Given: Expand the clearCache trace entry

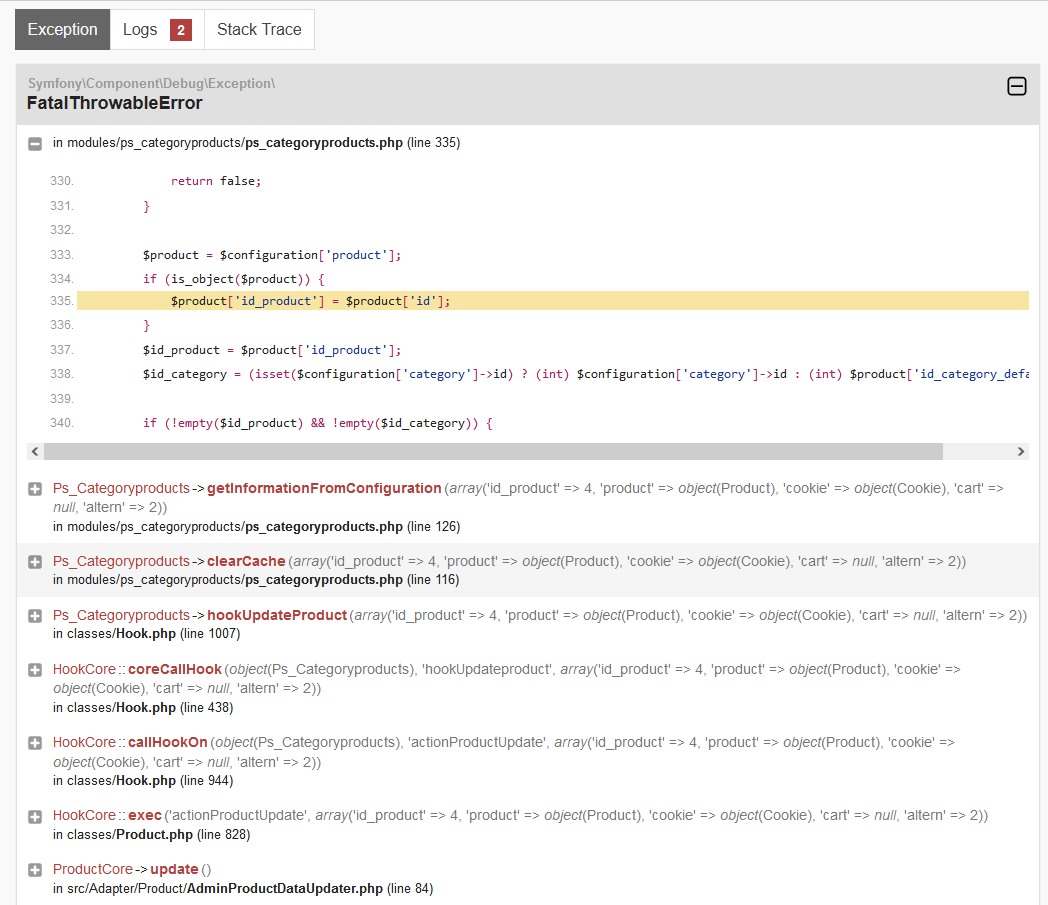Looking at the screenshot, I should [35, 562].
